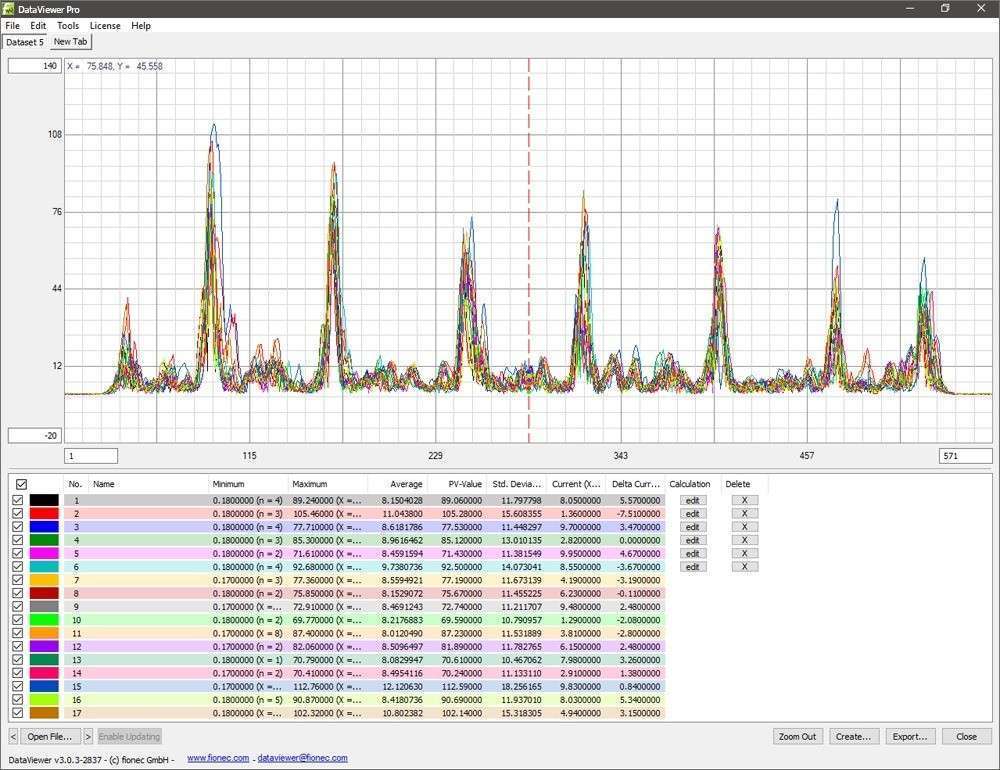1000x770 pixels.
Task: Click the Enable Updating button
Action: [129, 736]
